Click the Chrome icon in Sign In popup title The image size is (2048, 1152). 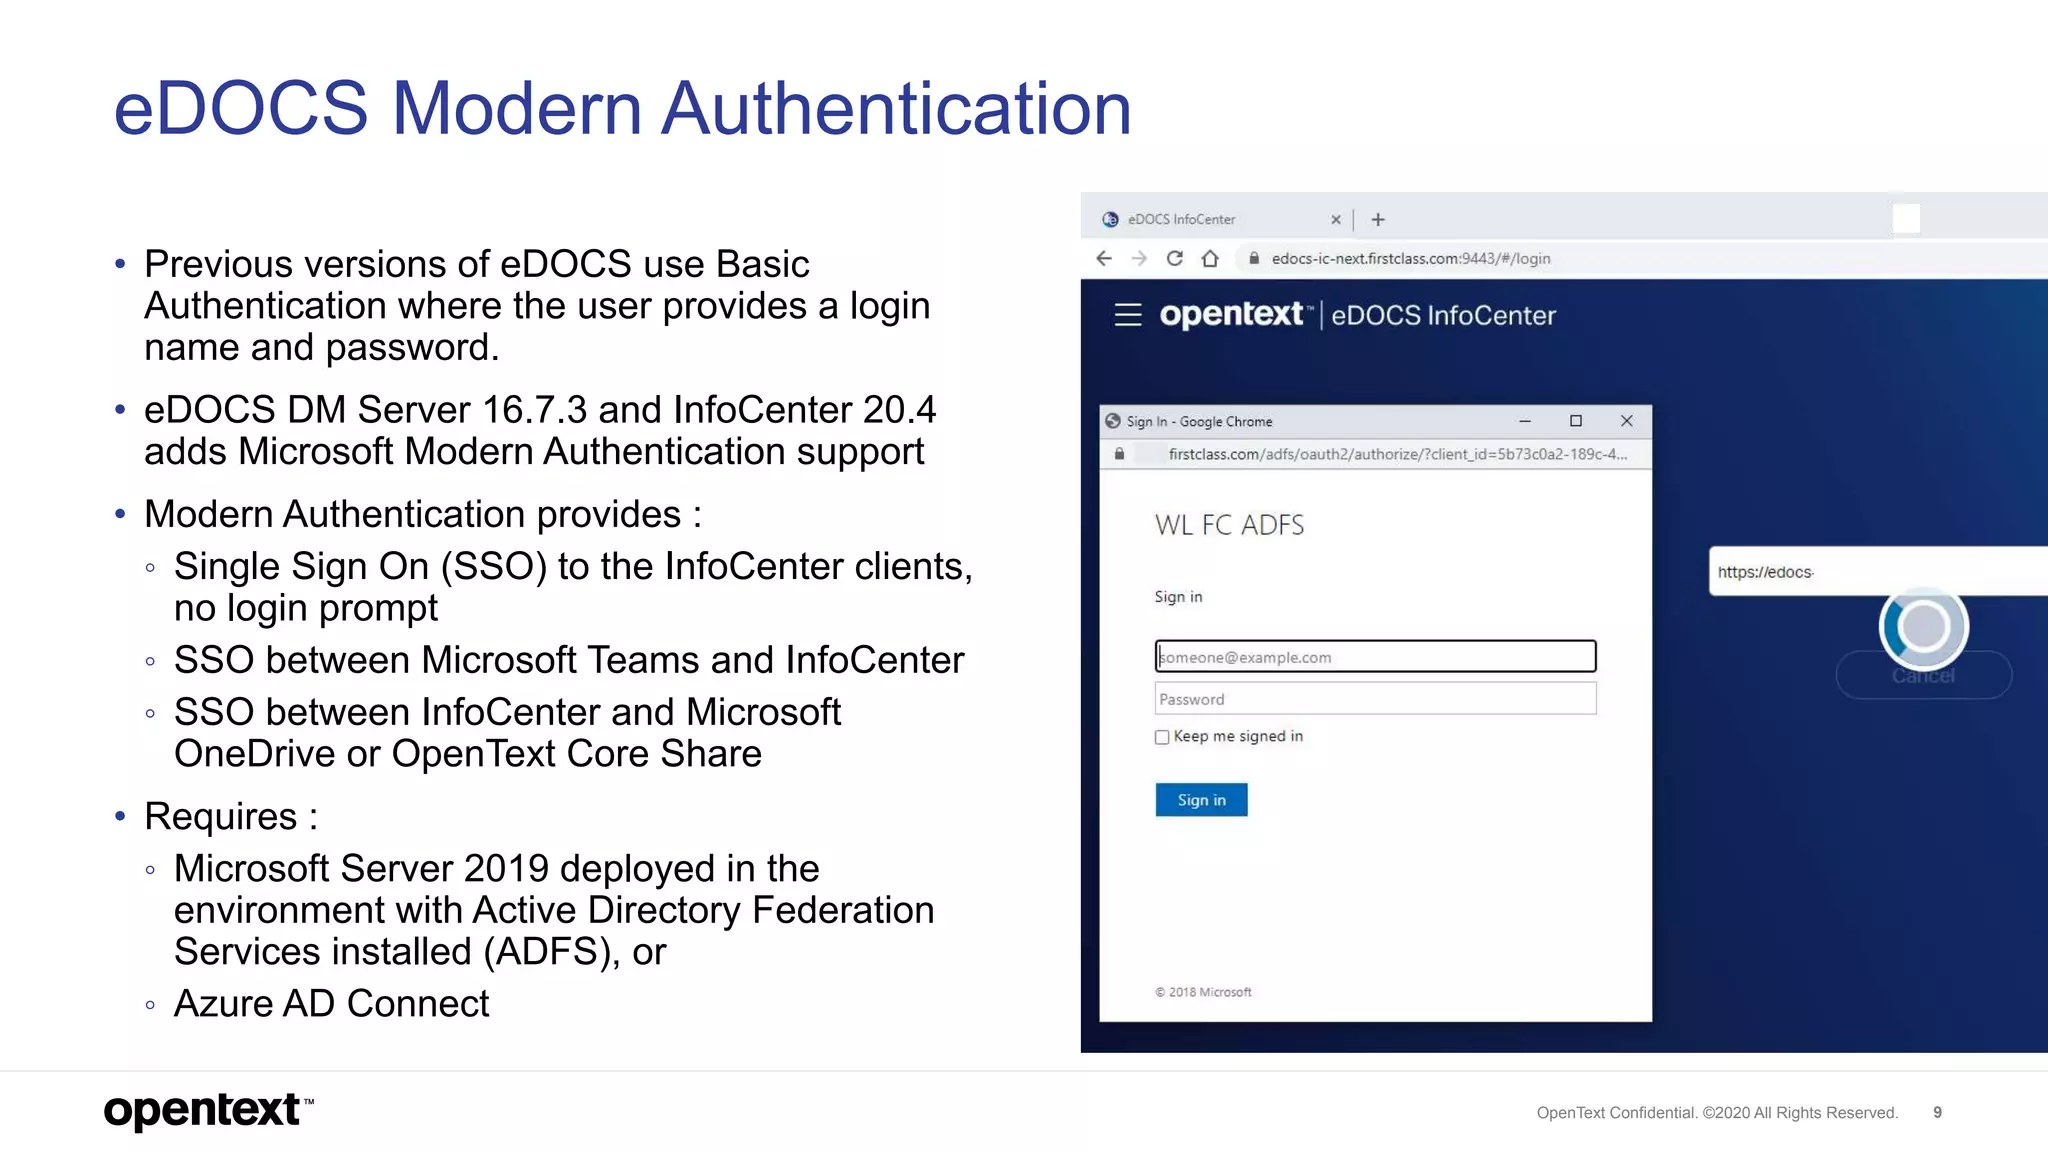(1113, 421)
